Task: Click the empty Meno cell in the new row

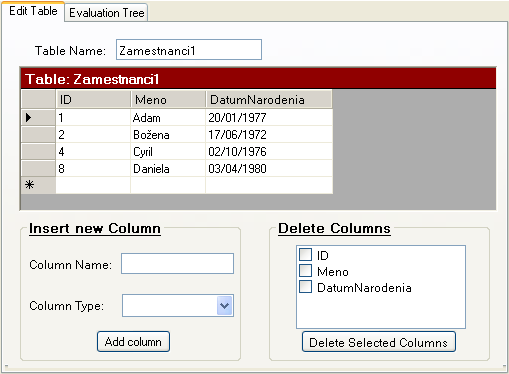Action: click(168, 185)
